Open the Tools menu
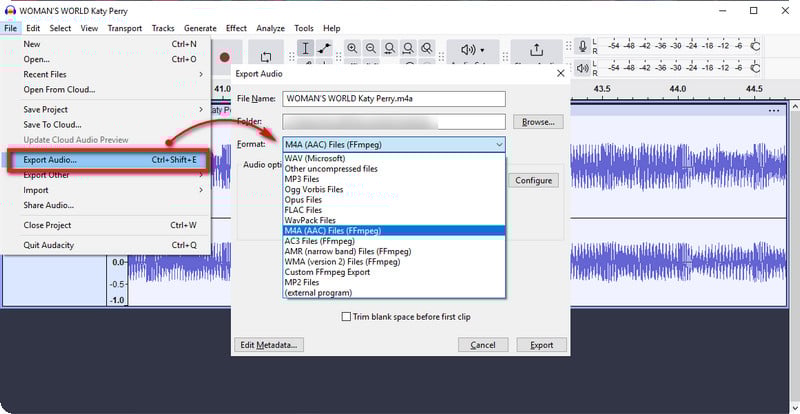The image size is (800, 414). (x=304, y=28)
